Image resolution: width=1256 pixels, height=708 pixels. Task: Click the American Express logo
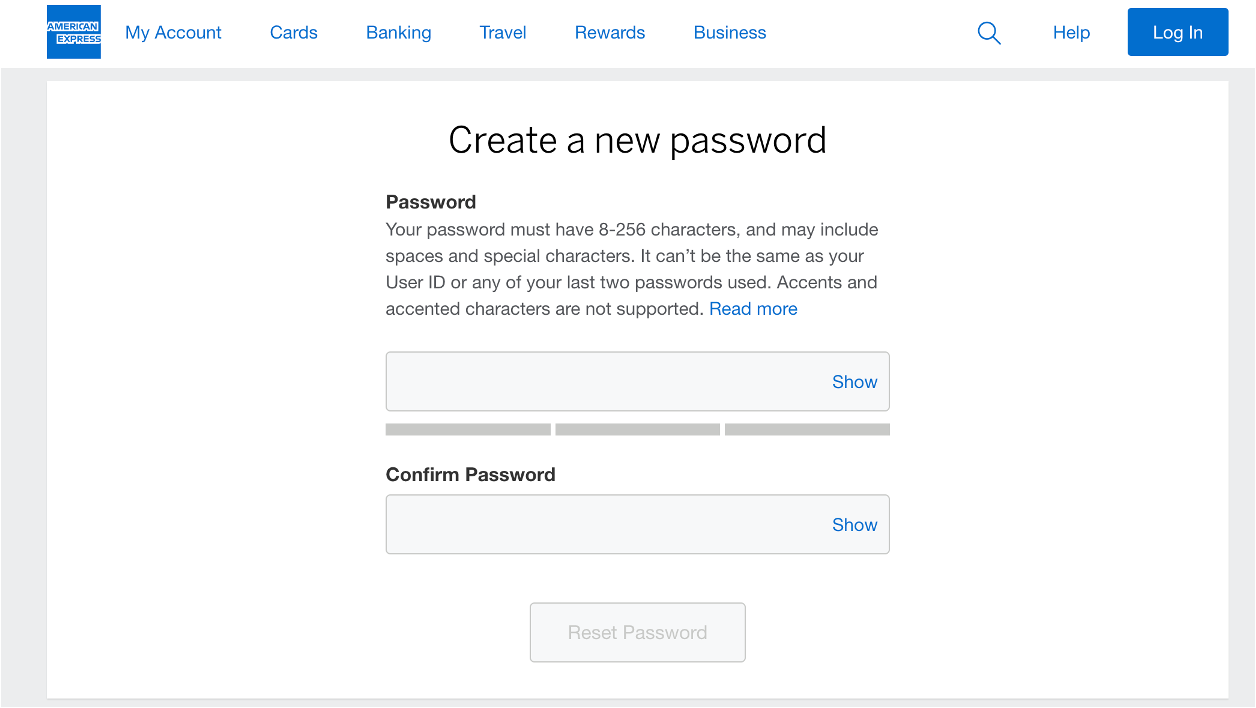[73, 32]
